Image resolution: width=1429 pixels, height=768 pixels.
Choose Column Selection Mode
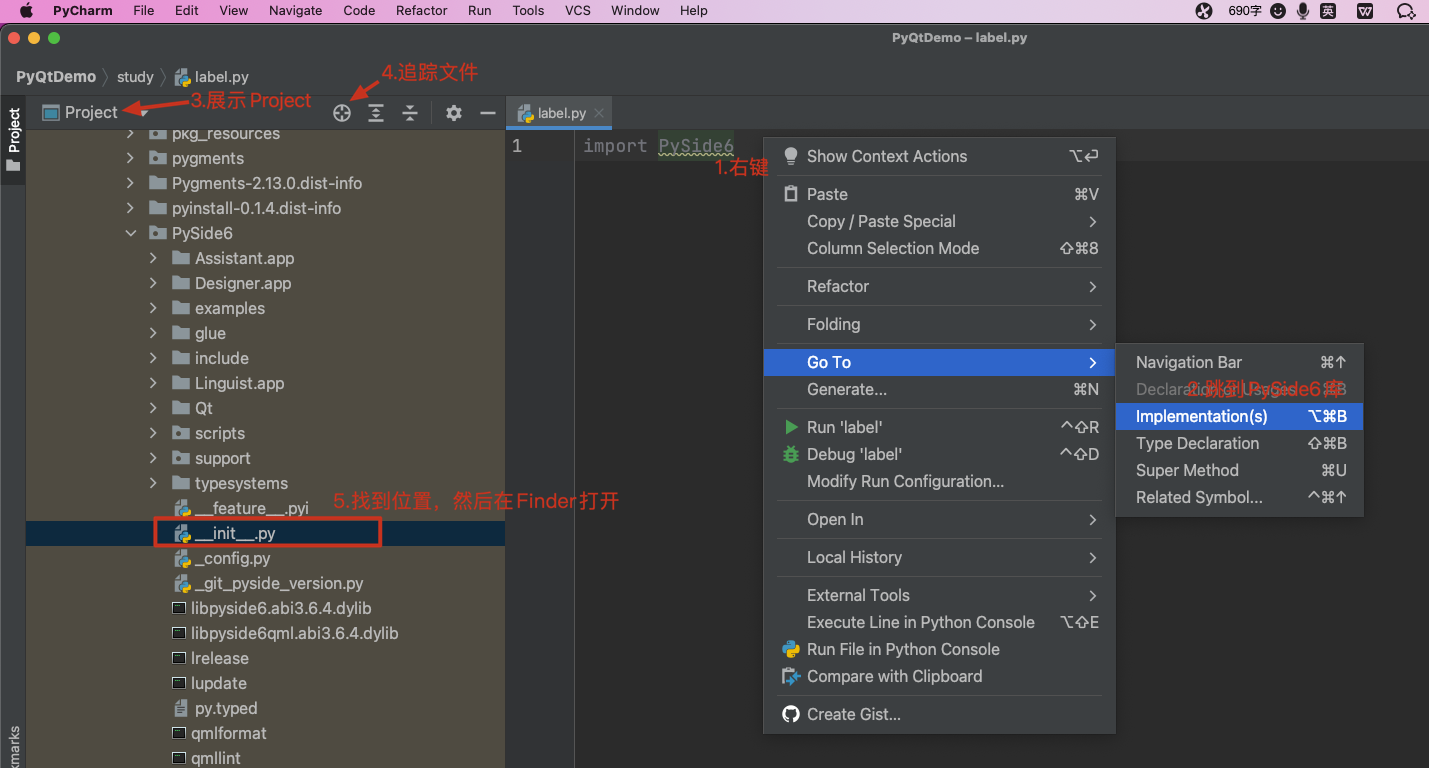pyautogui.click(x=939, y=248)
